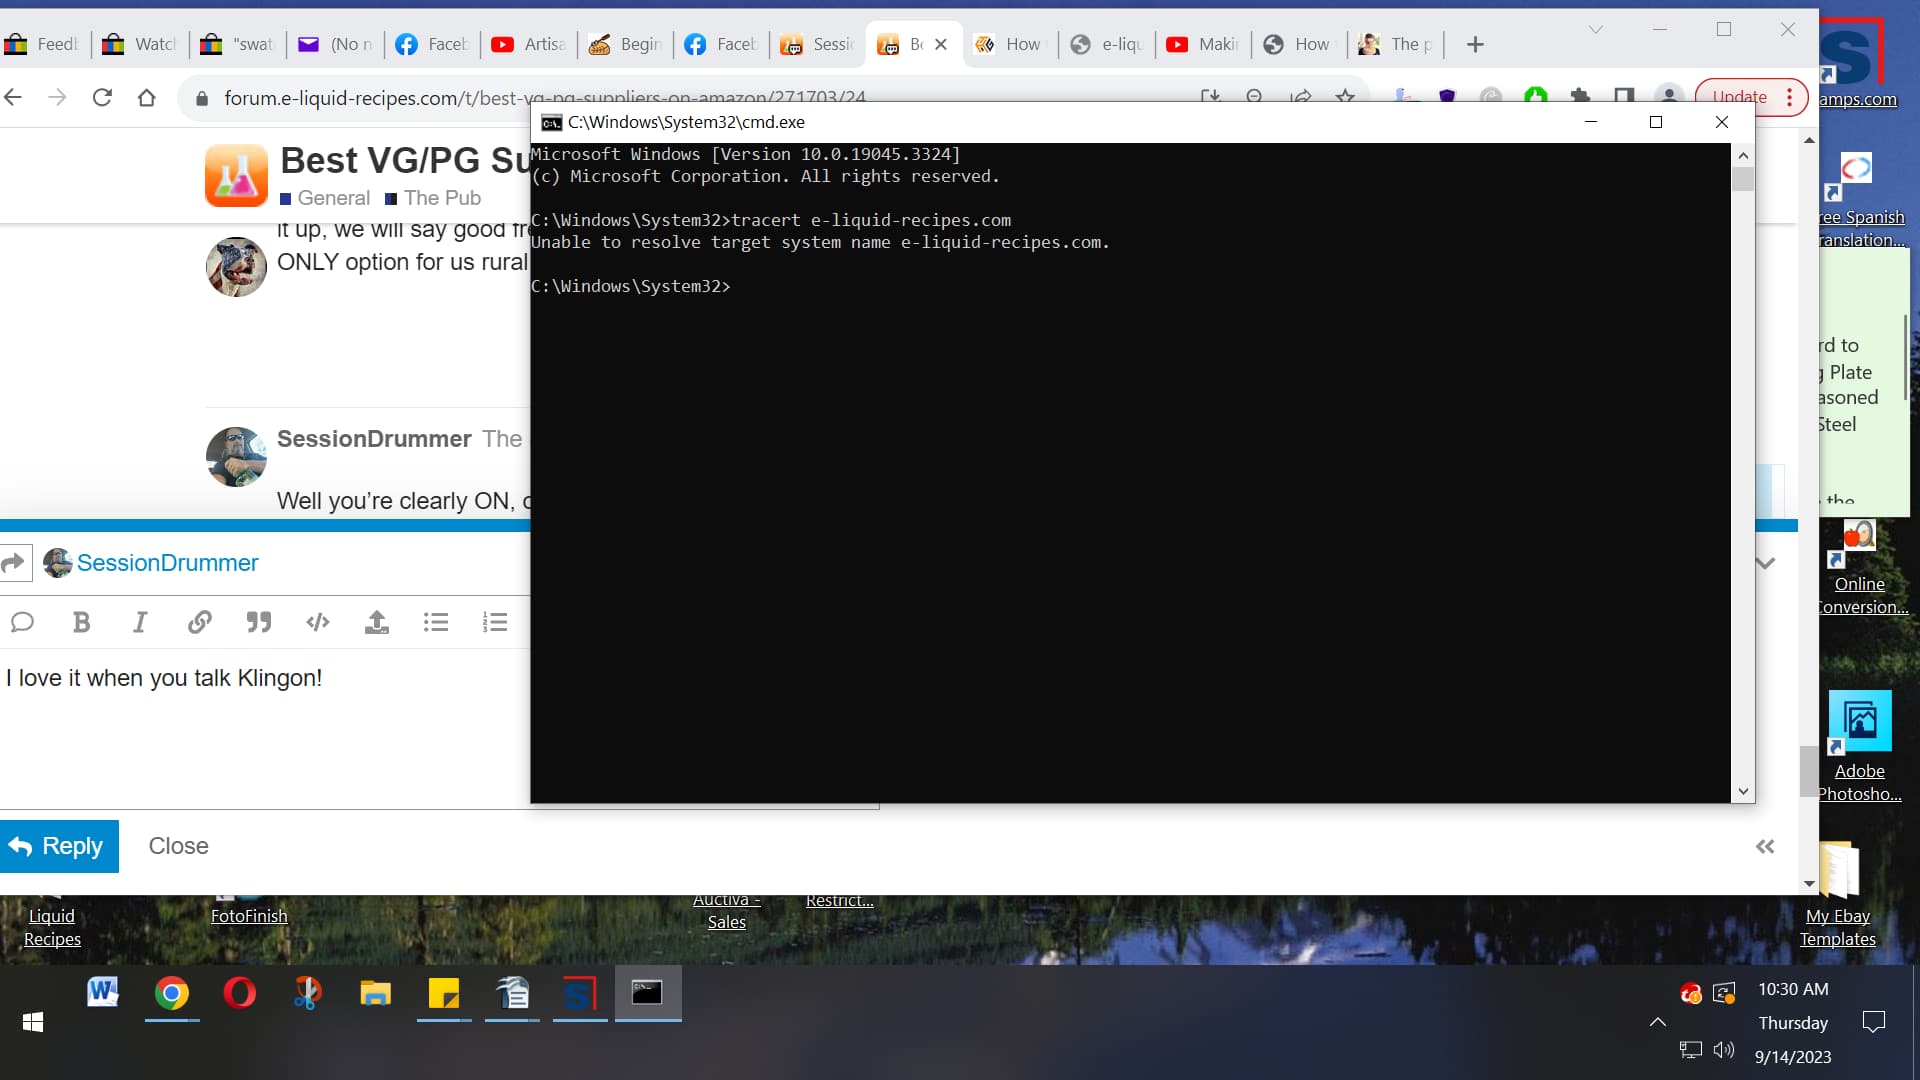Collapse the composer with chevron arrow
This screenshot has width=1920, height=1080.
coord(1765,563)
